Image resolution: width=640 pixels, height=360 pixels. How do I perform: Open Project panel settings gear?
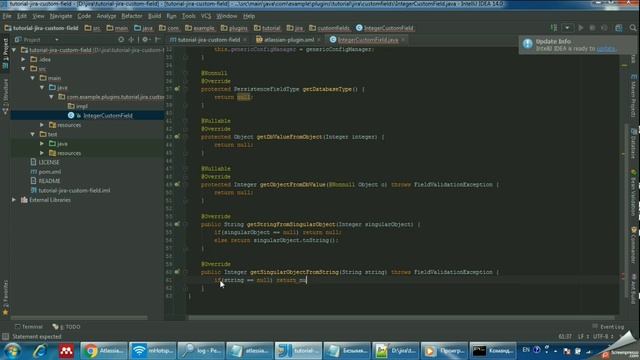tap(145, 40)
